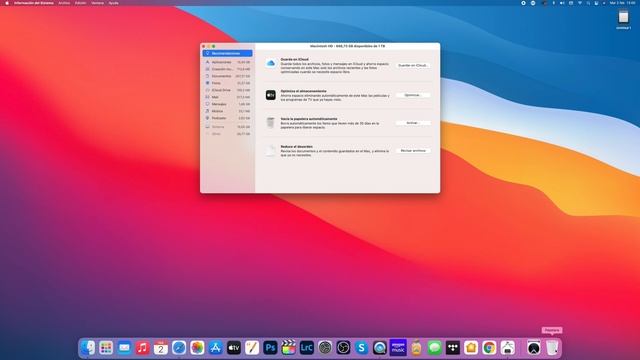The image size is (640, 360).
Task: Open Apple TV from the Dock
Action: tap(234, 348)
